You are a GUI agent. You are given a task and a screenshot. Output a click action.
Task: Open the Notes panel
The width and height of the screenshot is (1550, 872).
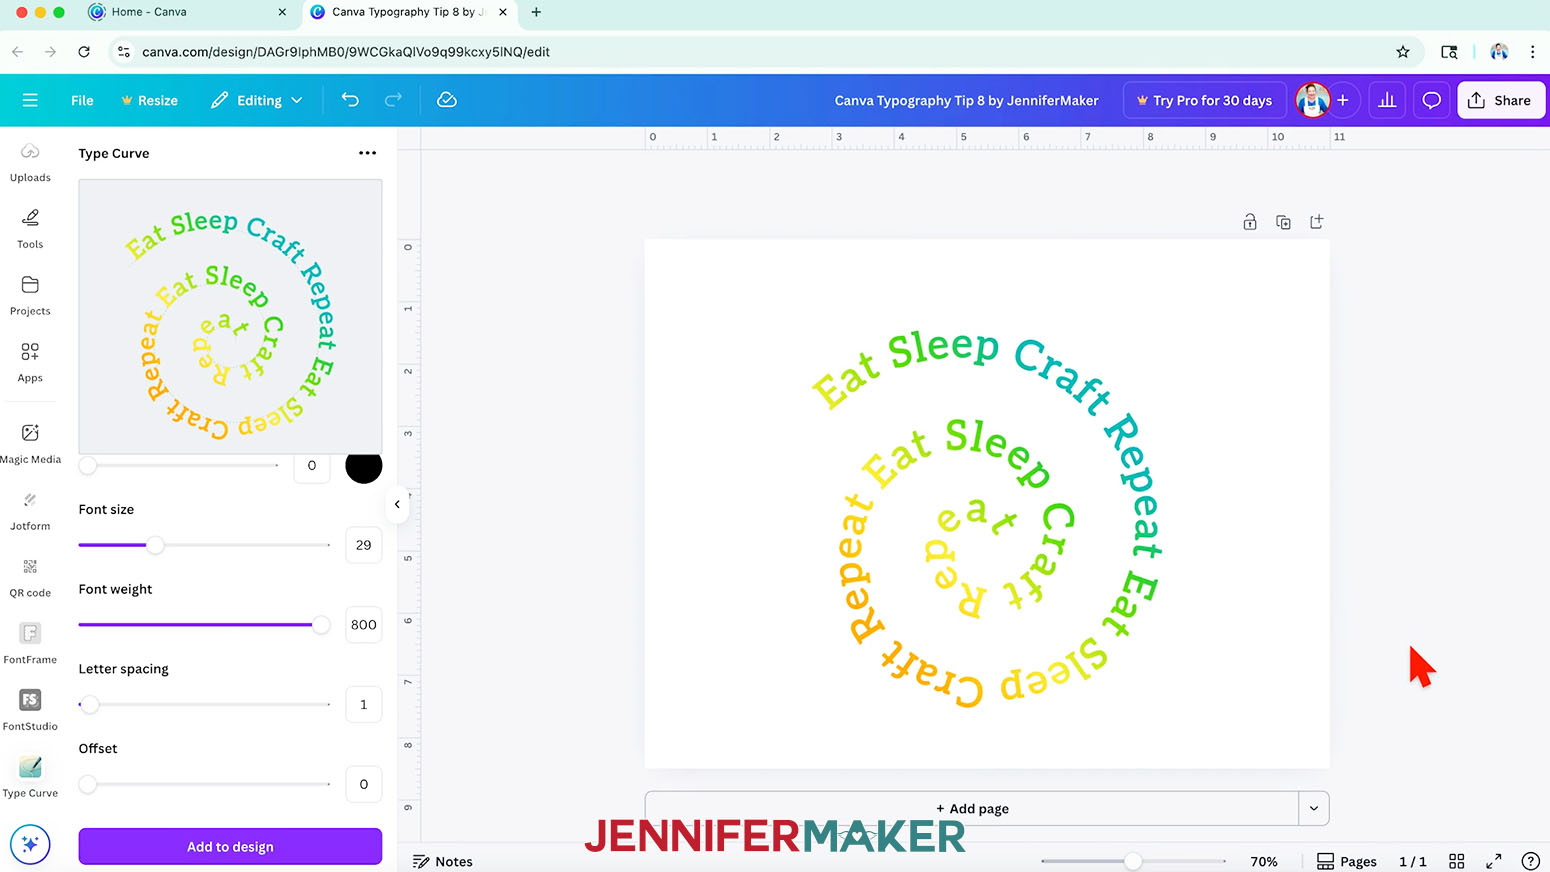pos(443,861)
